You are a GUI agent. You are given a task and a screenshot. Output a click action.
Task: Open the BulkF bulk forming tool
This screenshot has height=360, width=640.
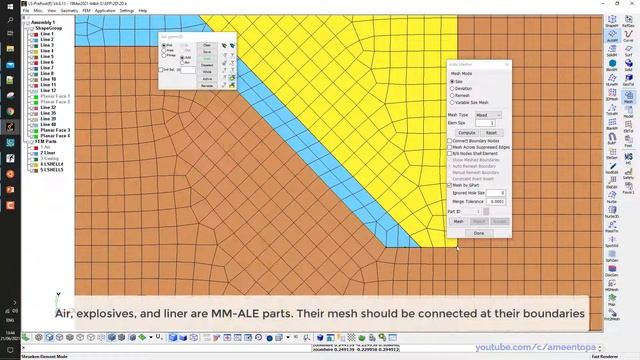pyautogui.click(x=612, y=139)
